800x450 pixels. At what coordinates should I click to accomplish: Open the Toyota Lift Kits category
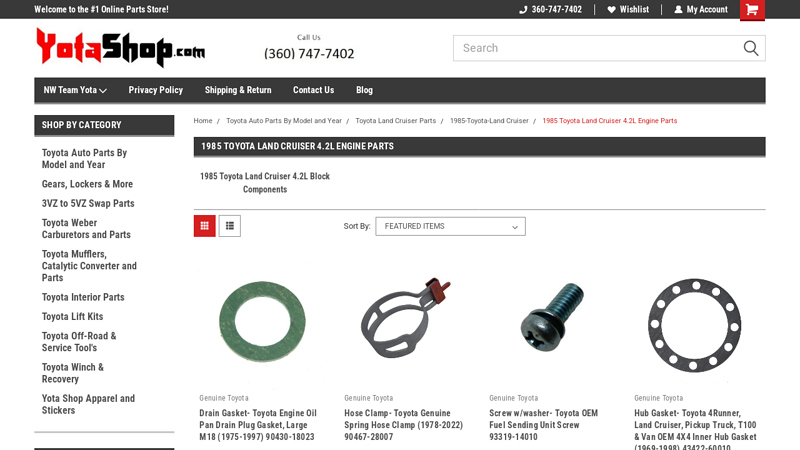(72, 317)
